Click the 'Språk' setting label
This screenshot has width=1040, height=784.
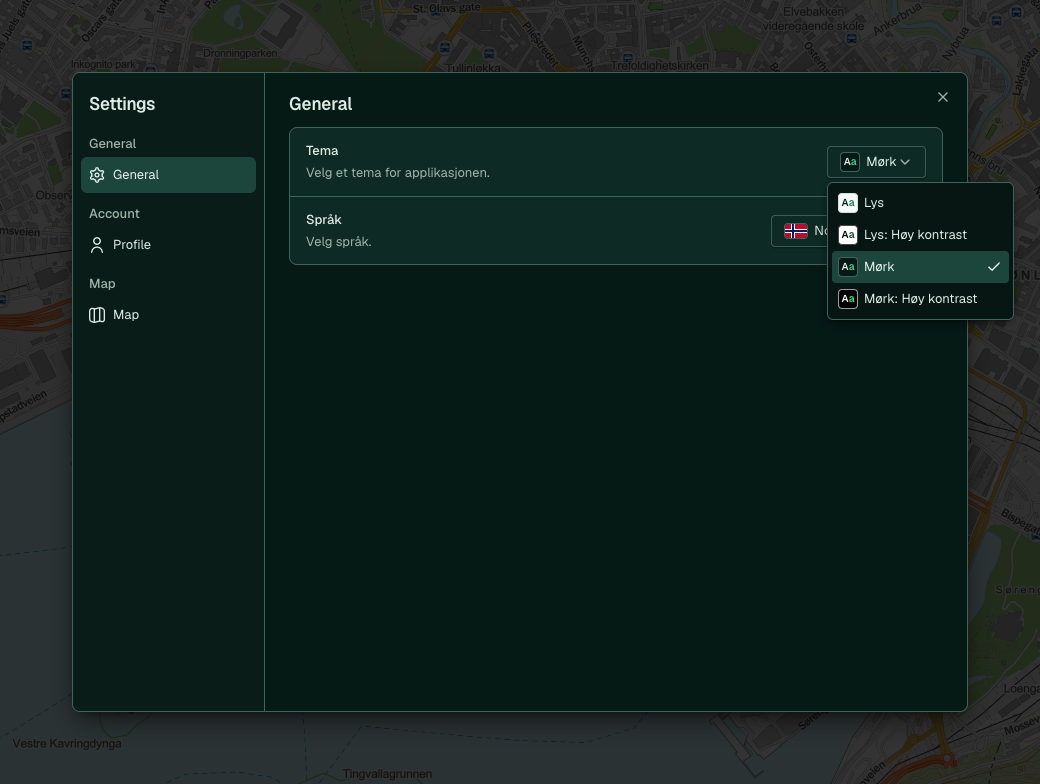[324, 220]
